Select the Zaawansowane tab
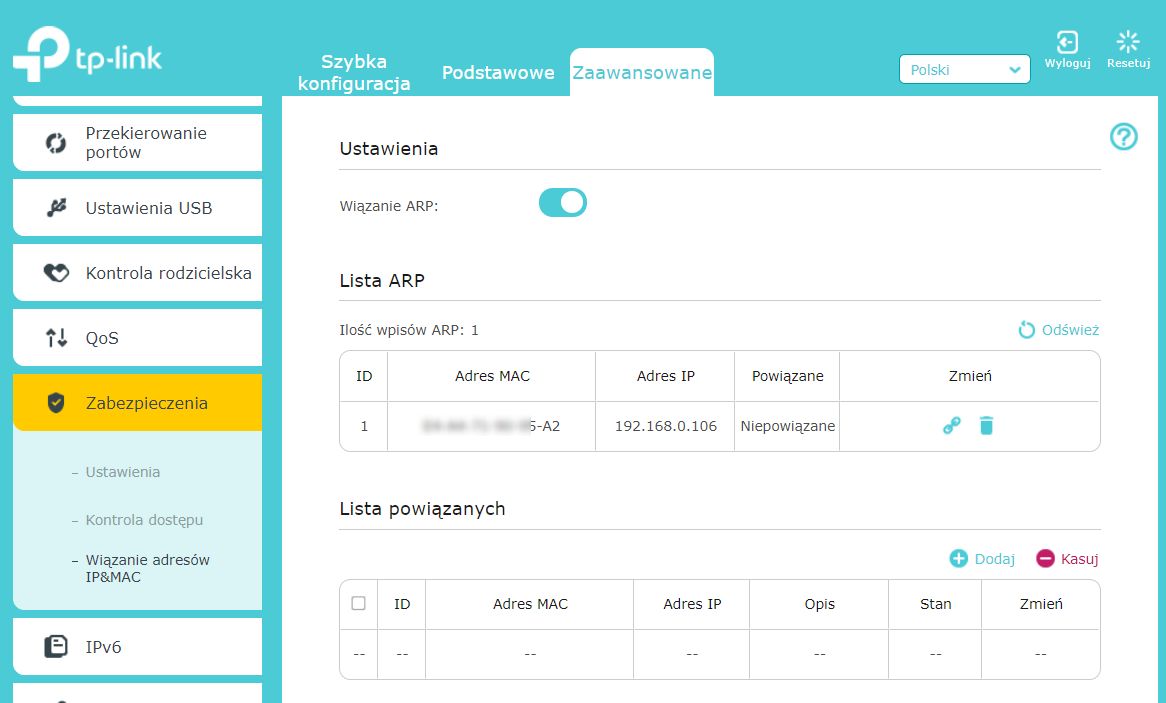This screenshot has width=1166, height=703. [642, 73]
